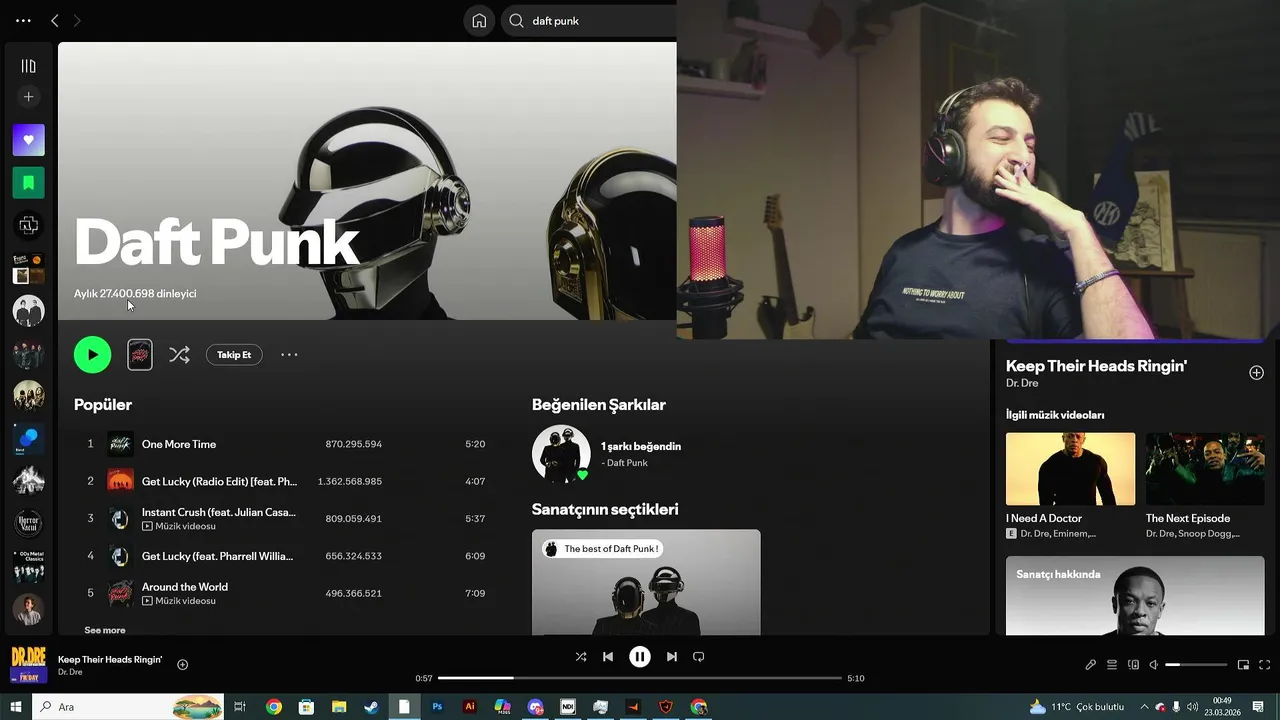Open Rammstein artist logo in the sidebar

pos(28,226)
